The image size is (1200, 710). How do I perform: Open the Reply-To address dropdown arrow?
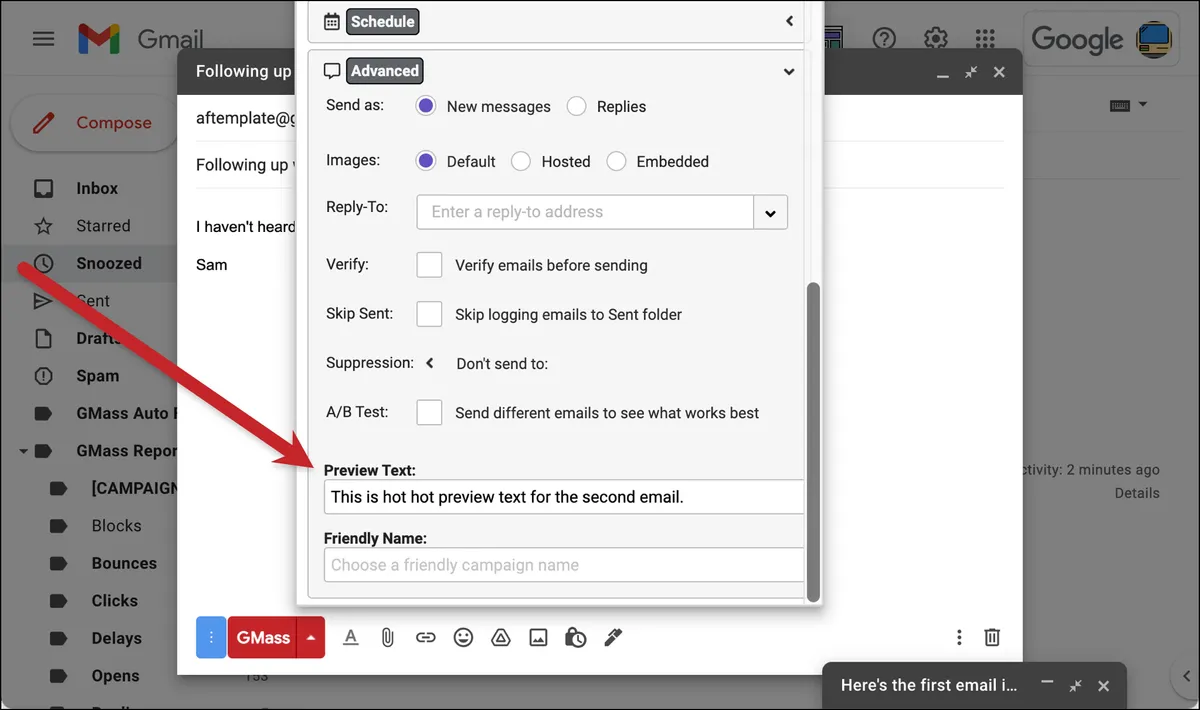click(770, 212)
